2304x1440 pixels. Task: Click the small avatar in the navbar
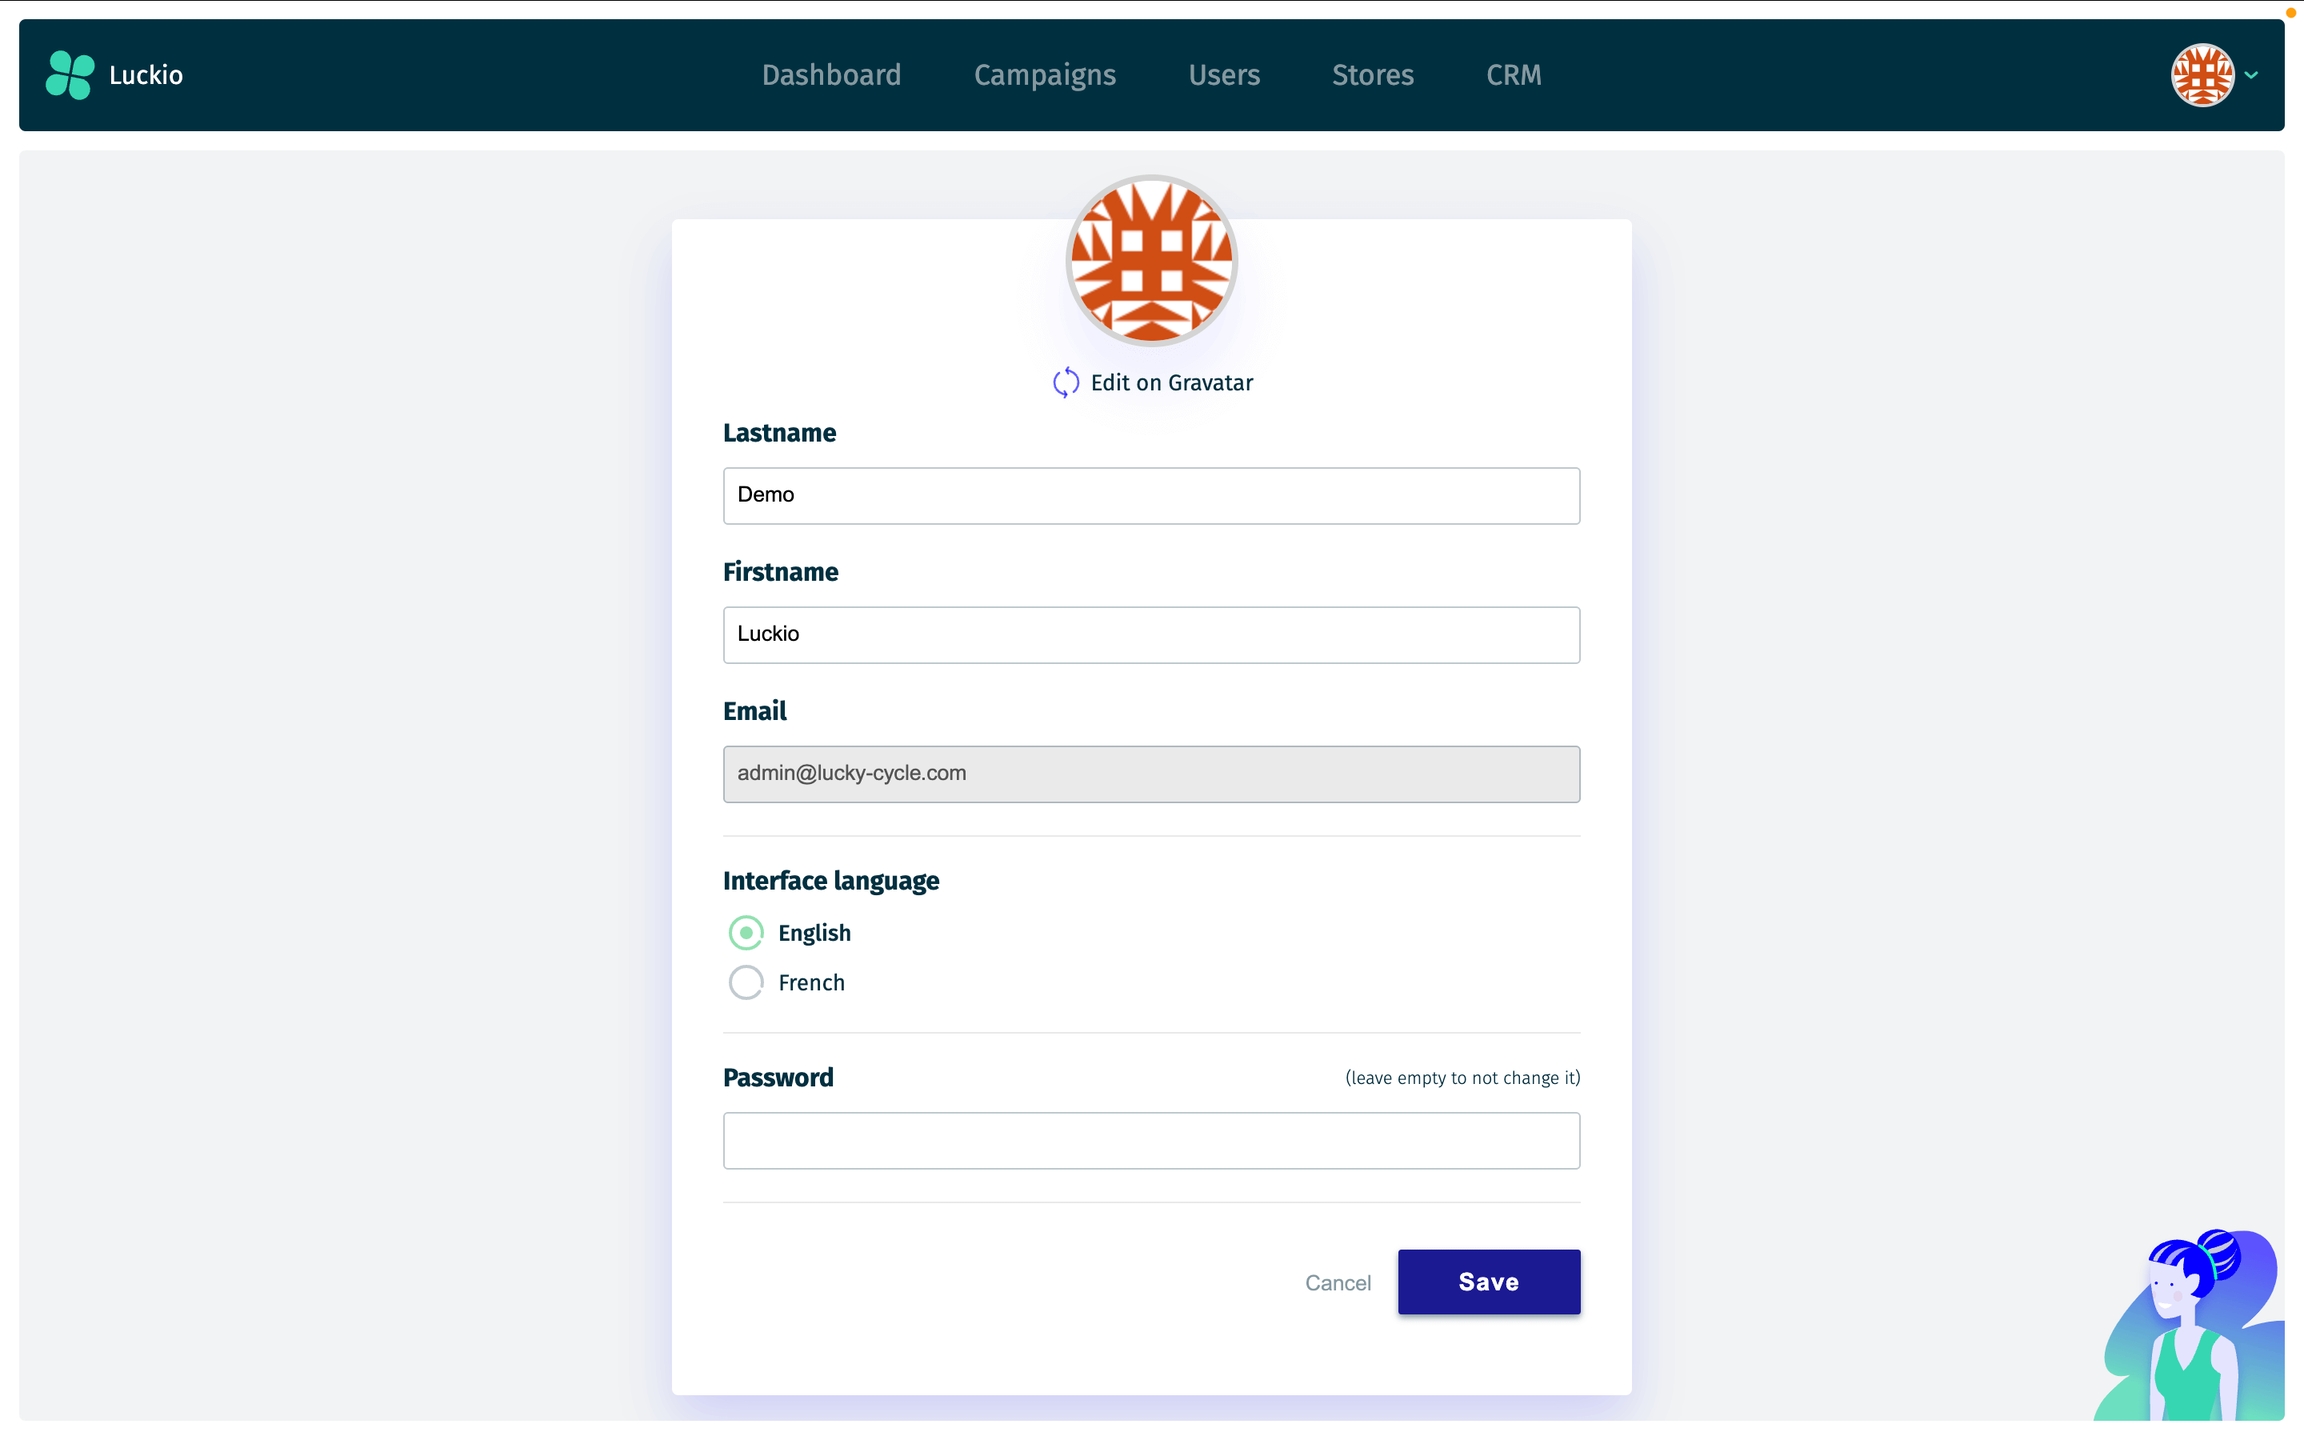click(2202, 75)
